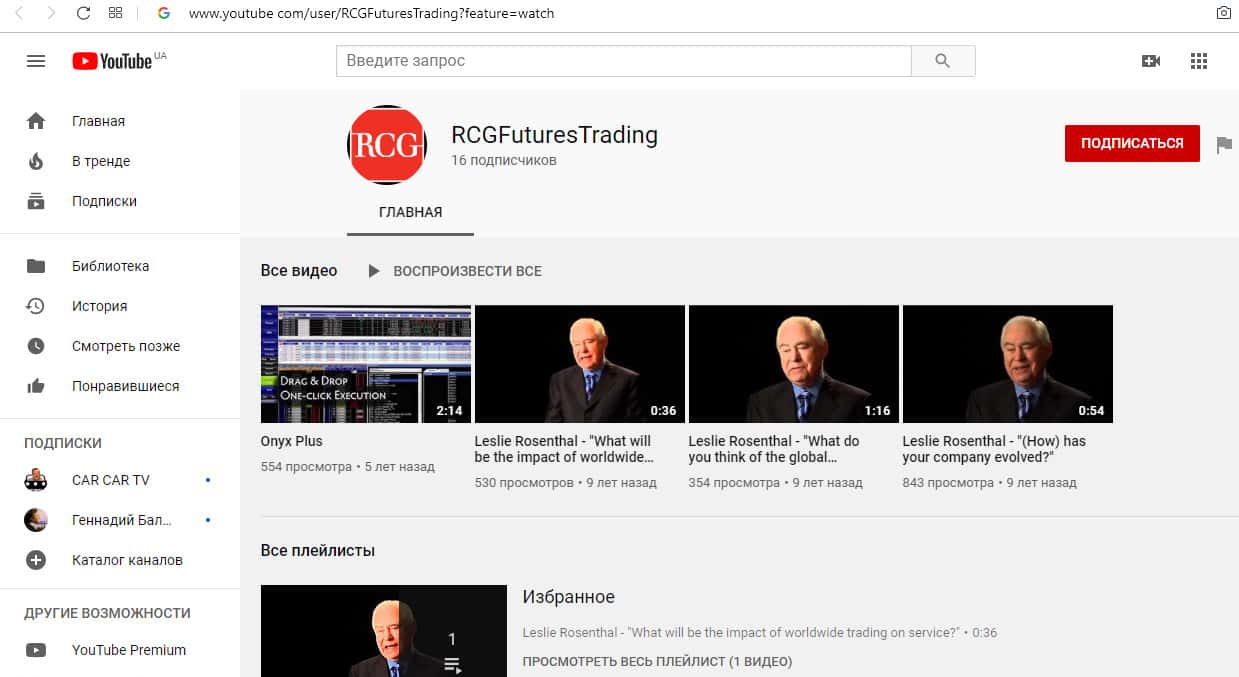
Task: Click "354 просмотра • 9 лет назад" text
Action: pos(775,483)
